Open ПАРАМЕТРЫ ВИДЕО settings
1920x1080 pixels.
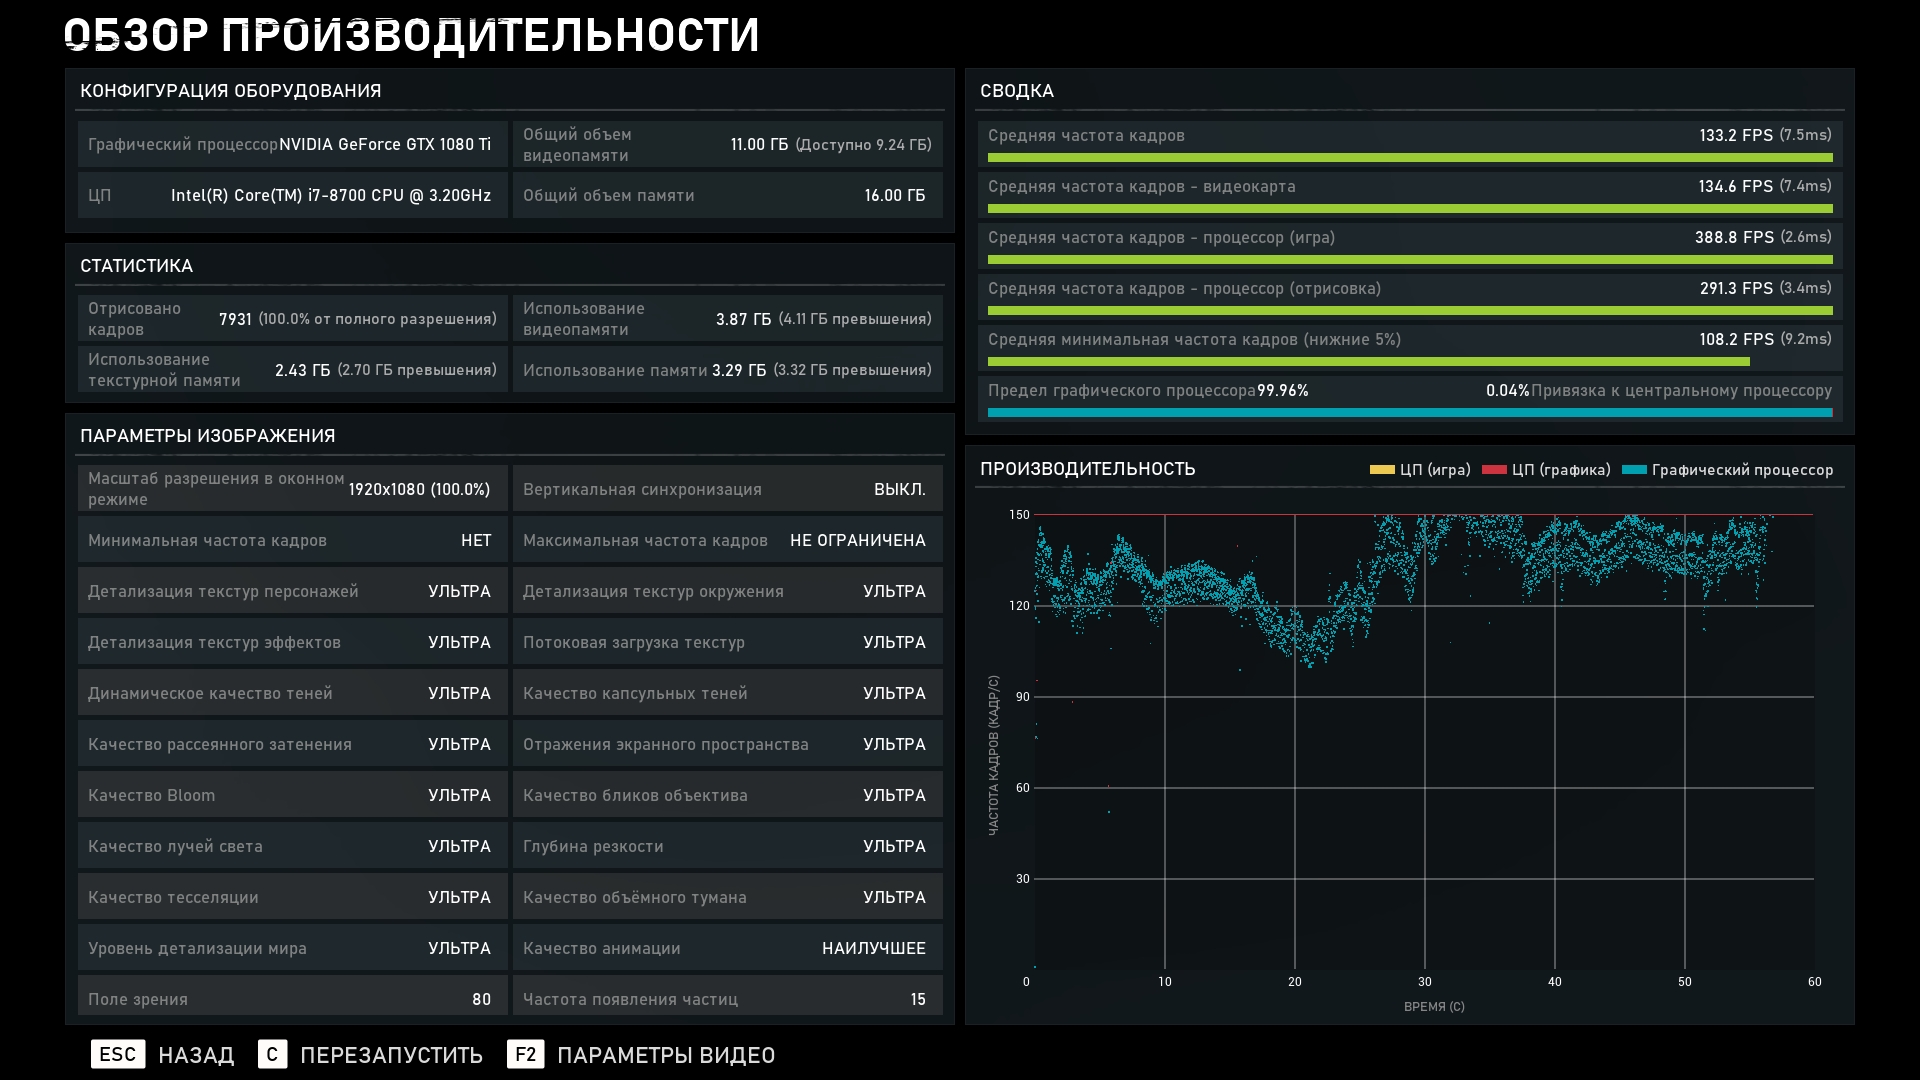(665, 1055)
